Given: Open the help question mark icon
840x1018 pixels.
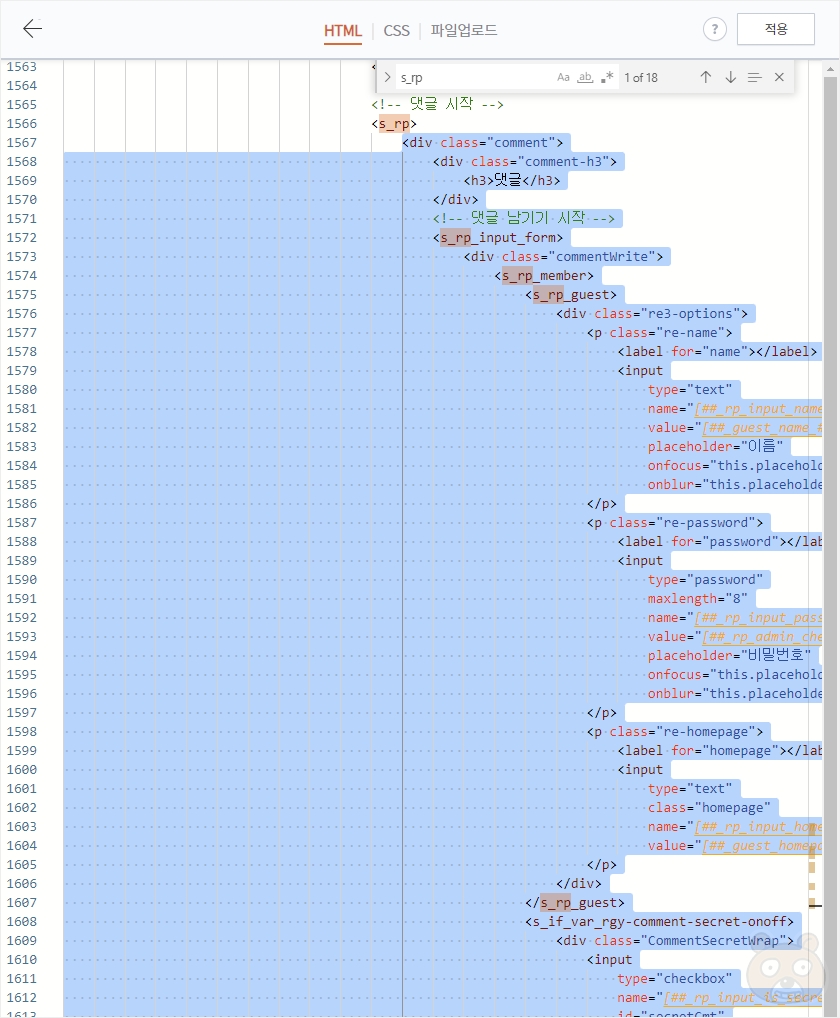Looking at the screenshot, I should pyautogui.click(x=715, y=29).
